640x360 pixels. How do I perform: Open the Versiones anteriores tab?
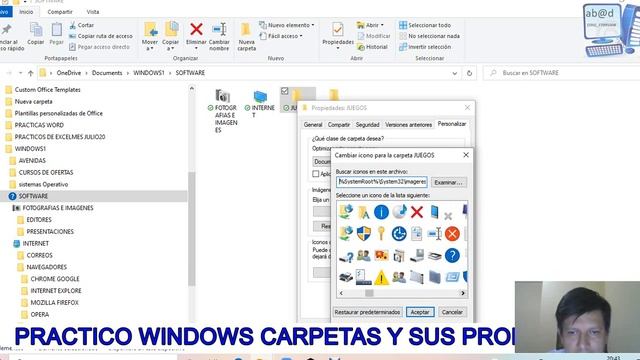pos(408,124)
